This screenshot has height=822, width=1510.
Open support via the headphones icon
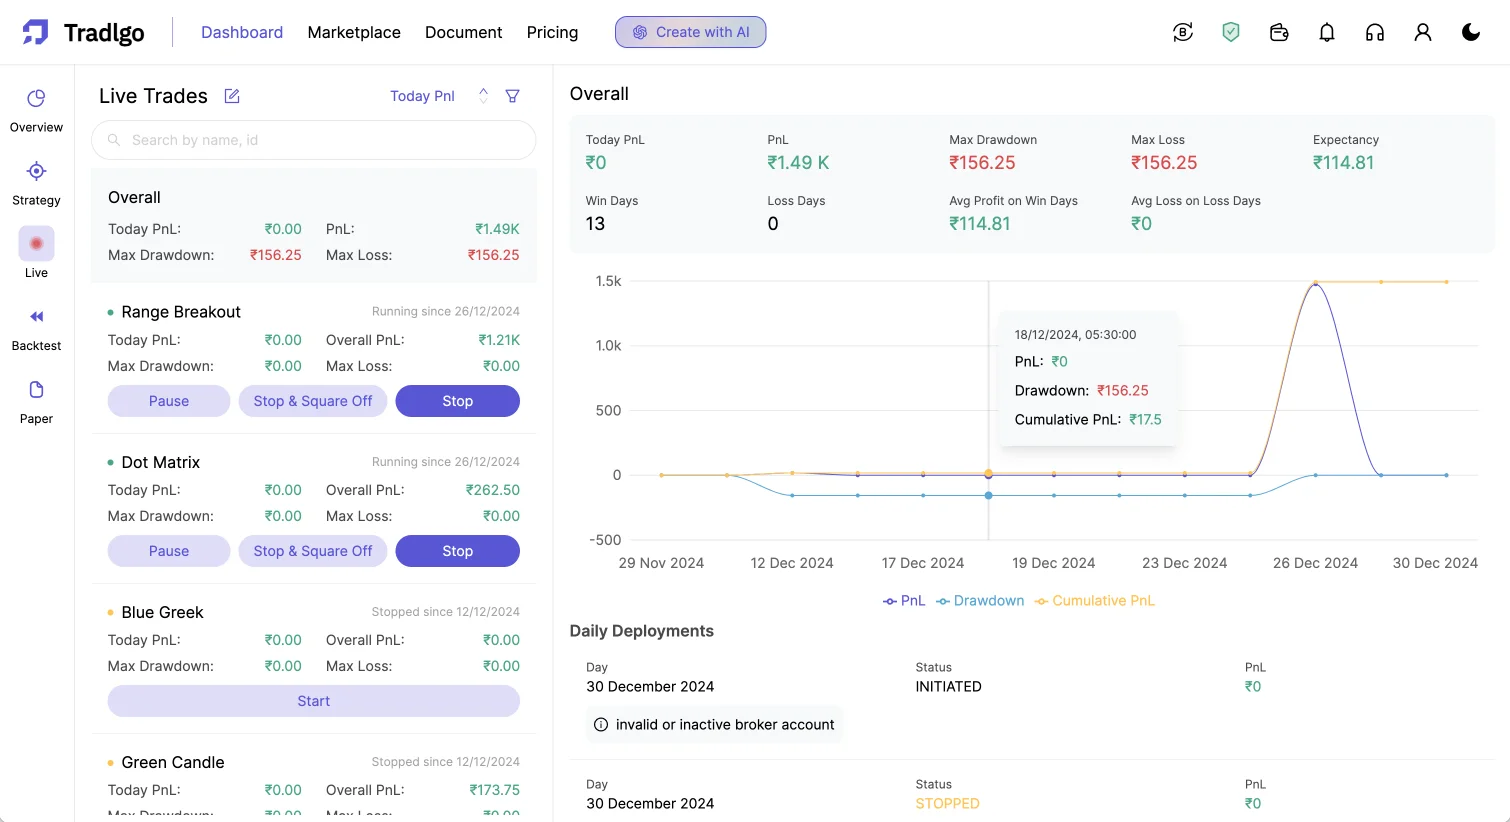point(1375,32)
